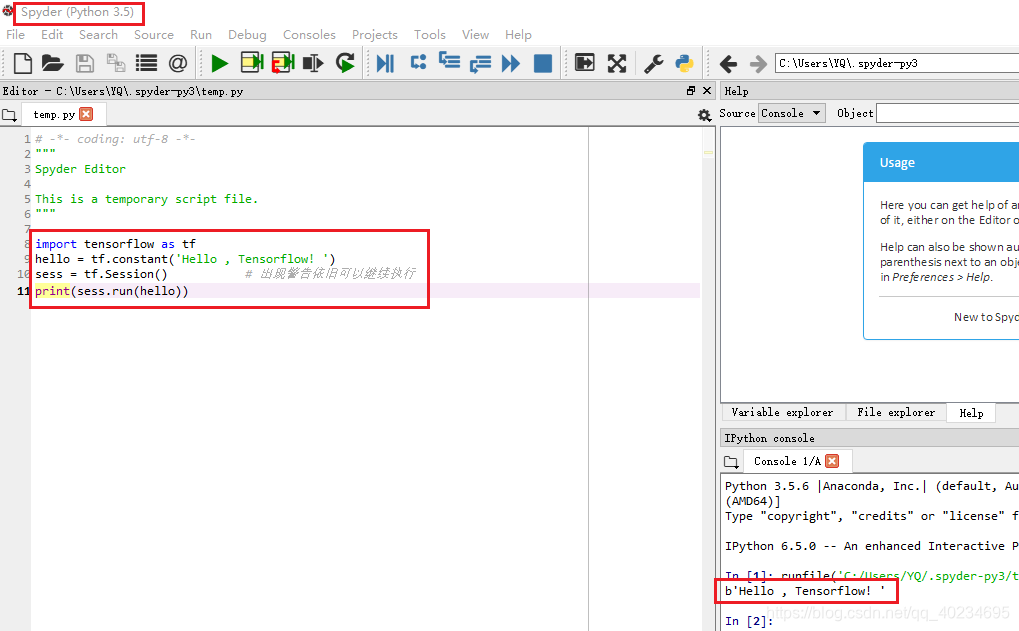Image resolution: width=1019 pixels, height=631 pixels.
Task: Select the Help pane tab
Action: (x=971, y=413)
